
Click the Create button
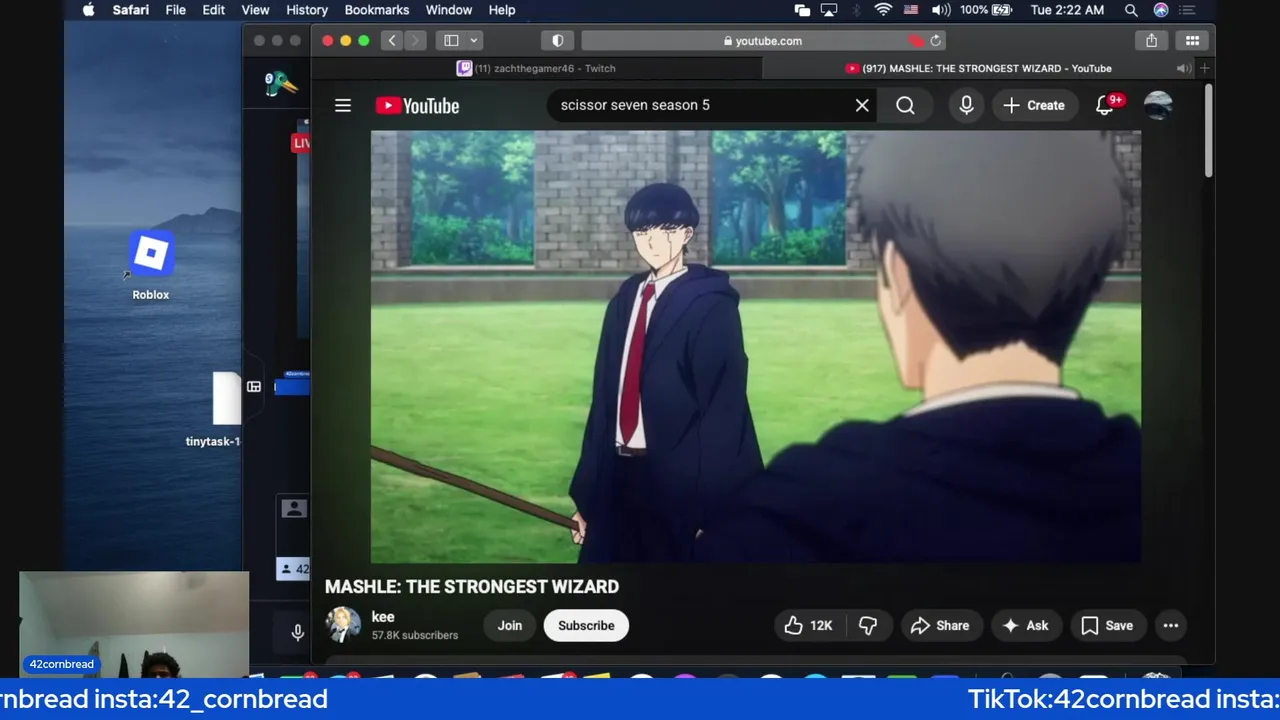(1035, 105)
